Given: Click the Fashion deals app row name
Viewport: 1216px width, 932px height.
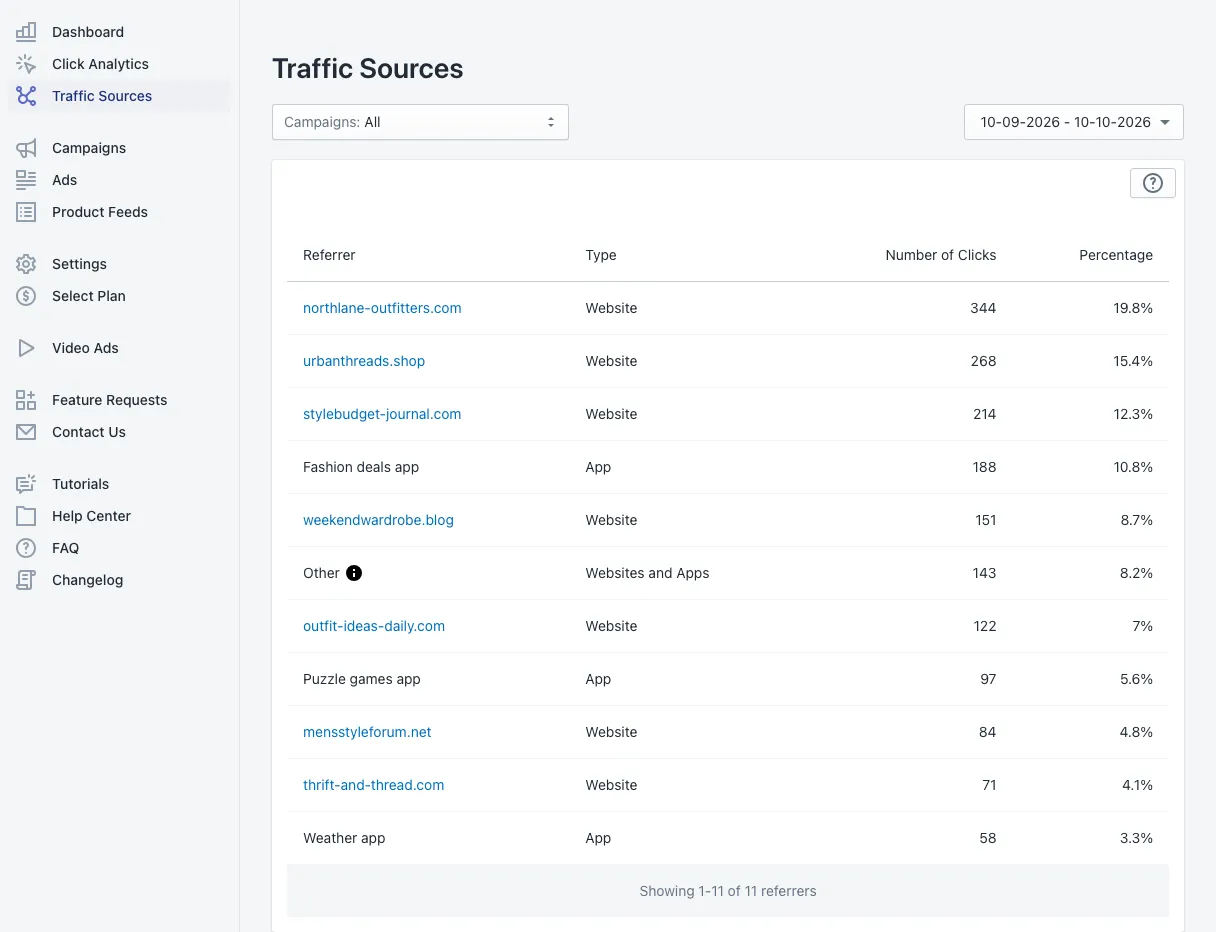Looking at the screenshot, I should tap(361, 467).
